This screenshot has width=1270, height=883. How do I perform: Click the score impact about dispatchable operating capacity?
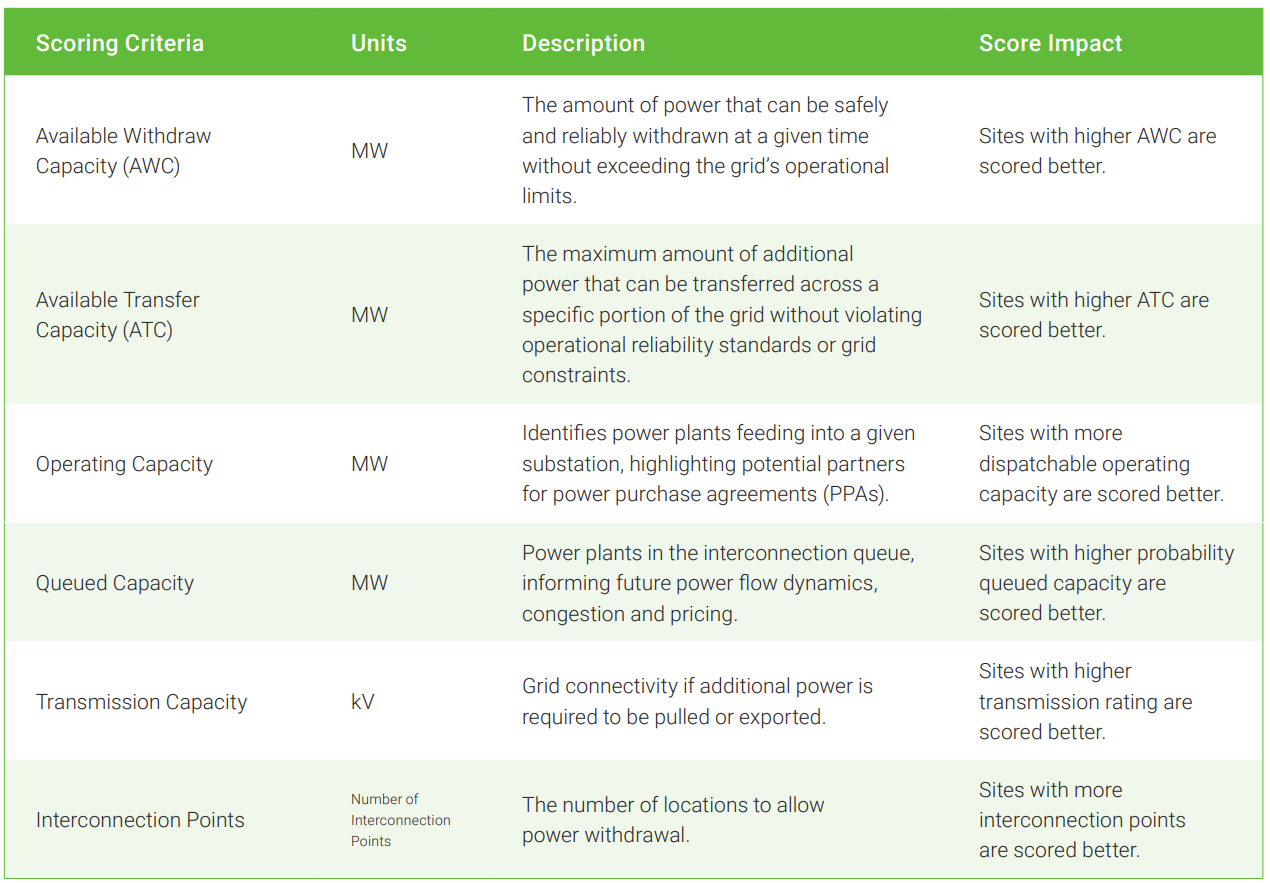(x=1100, y=464)
